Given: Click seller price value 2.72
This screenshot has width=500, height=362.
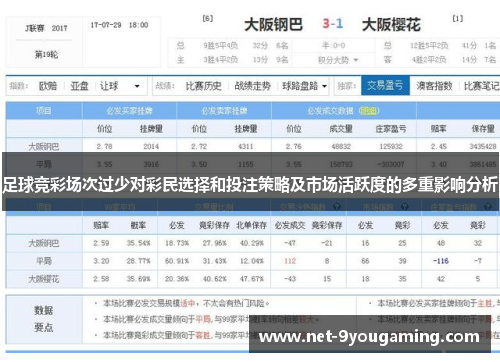Looking at the screenshot, I should pos(199,146).
